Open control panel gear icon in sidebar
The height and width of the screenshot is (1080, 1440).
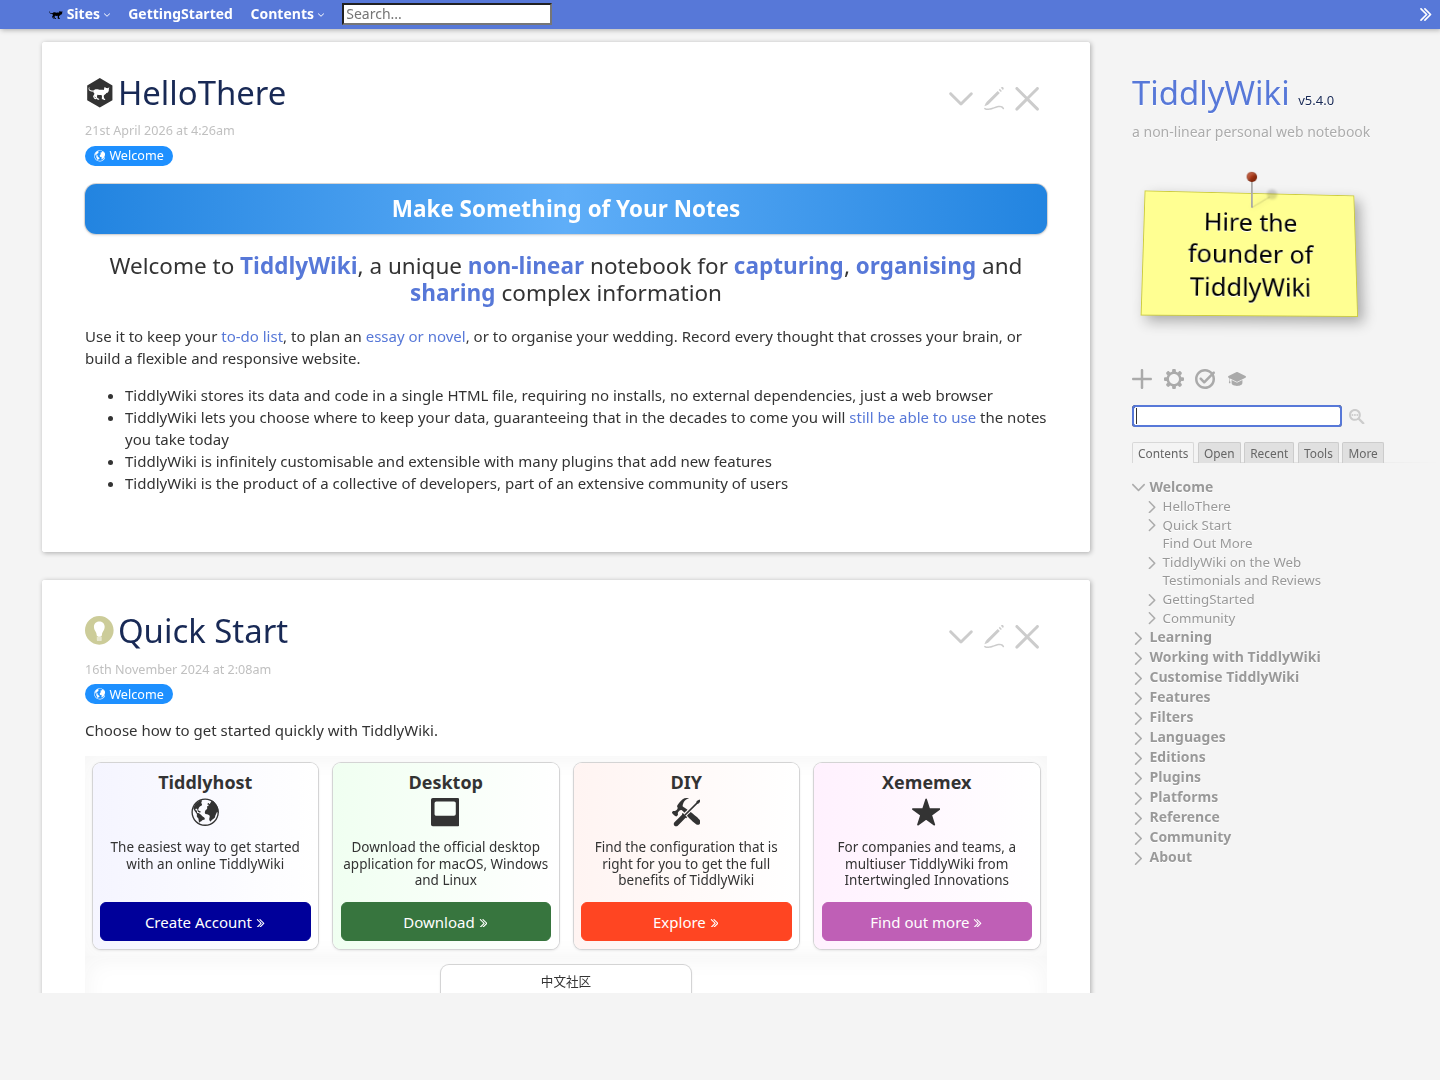click(x=1174, y=379)
